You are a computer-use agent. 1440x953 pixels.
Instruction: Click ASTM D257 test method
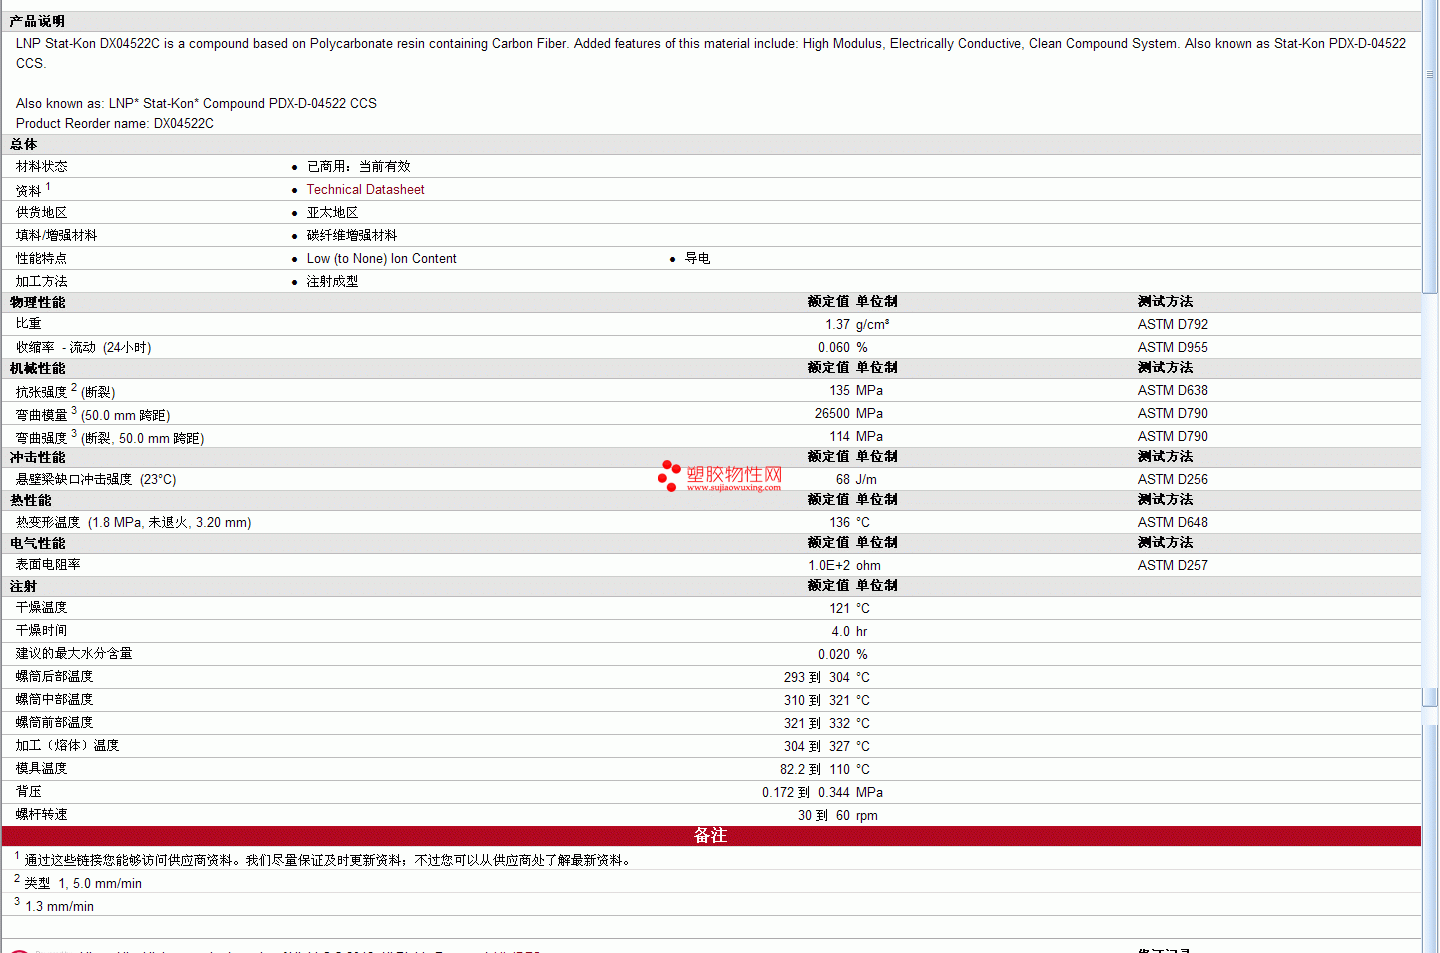click(x=1172, y=565)
